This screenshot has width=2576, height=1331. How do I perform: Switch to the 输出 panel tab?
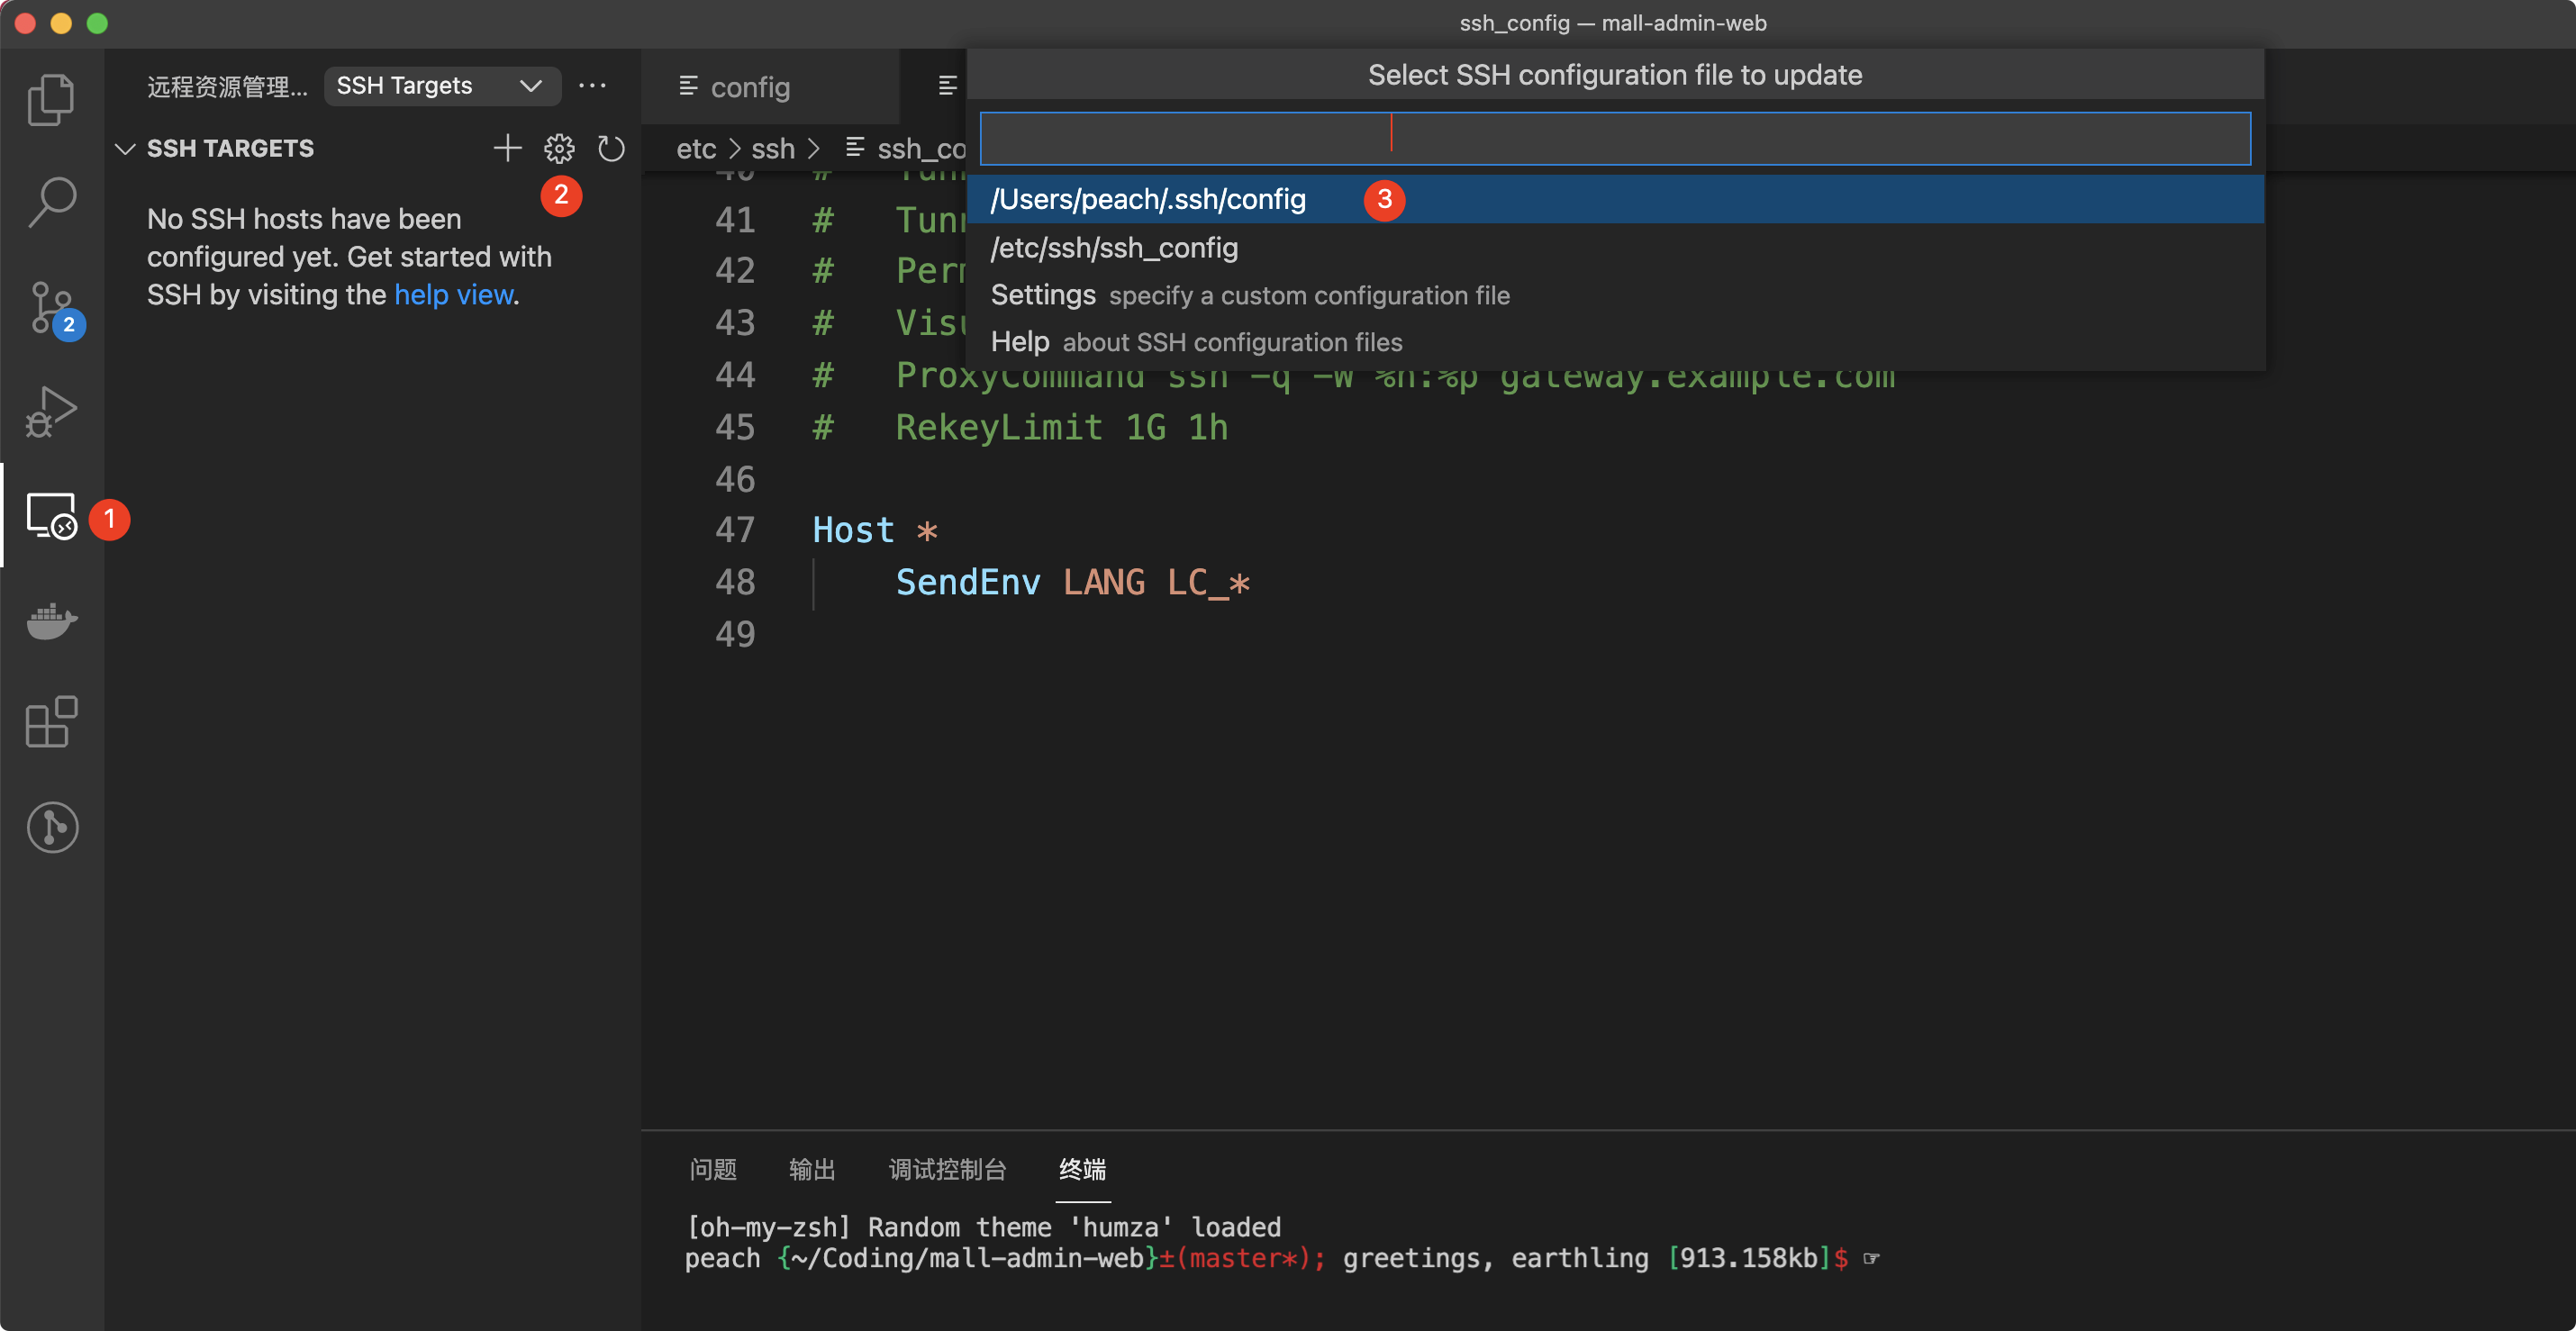811,1169
